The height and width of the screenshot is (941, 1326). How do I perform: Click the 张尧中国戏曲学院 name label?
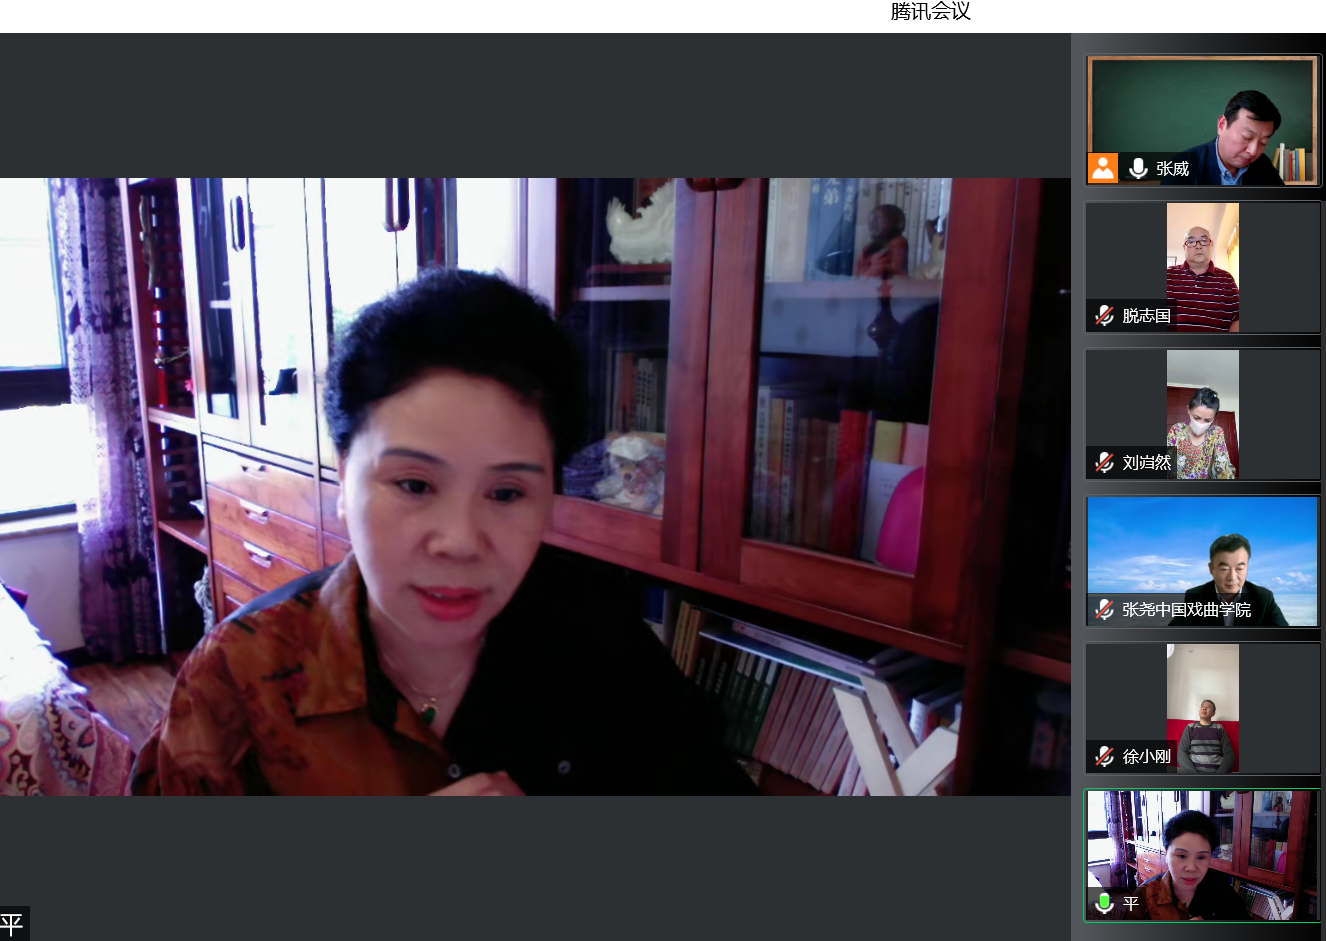[1186, 609]
